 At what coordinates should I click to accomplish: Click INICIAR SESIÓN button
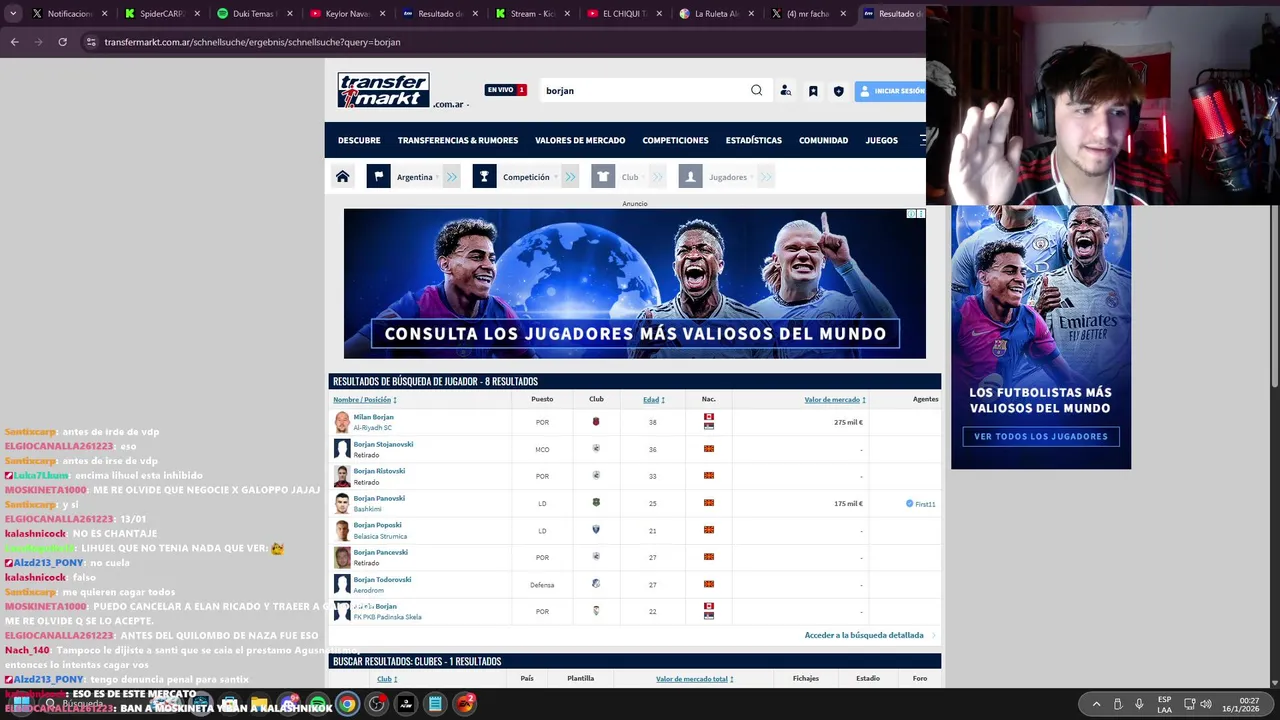[x=892, y=91]
